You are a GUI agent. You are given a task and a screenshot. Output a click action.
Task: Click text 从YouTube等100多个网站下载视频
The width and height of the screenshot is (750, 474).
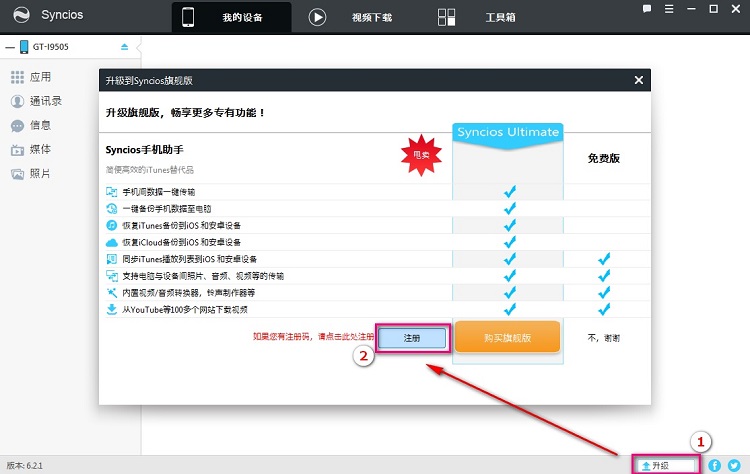coord(185,310)
